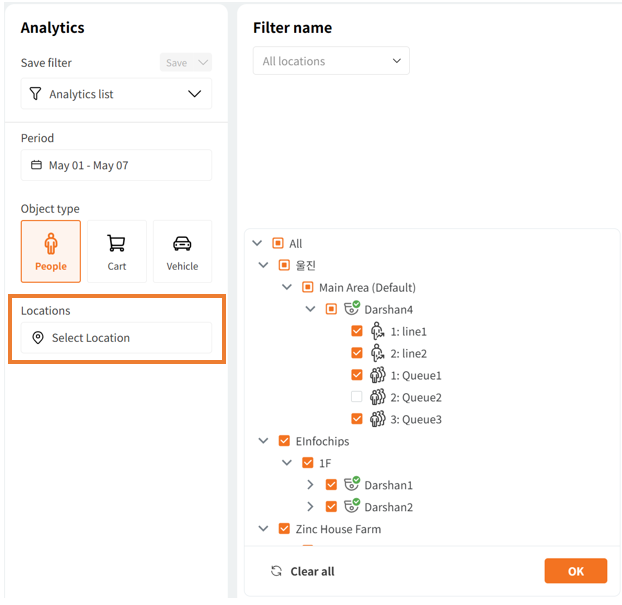
Task: Collapse the Main Area (Default) node
Action: (x=287, y=286)
